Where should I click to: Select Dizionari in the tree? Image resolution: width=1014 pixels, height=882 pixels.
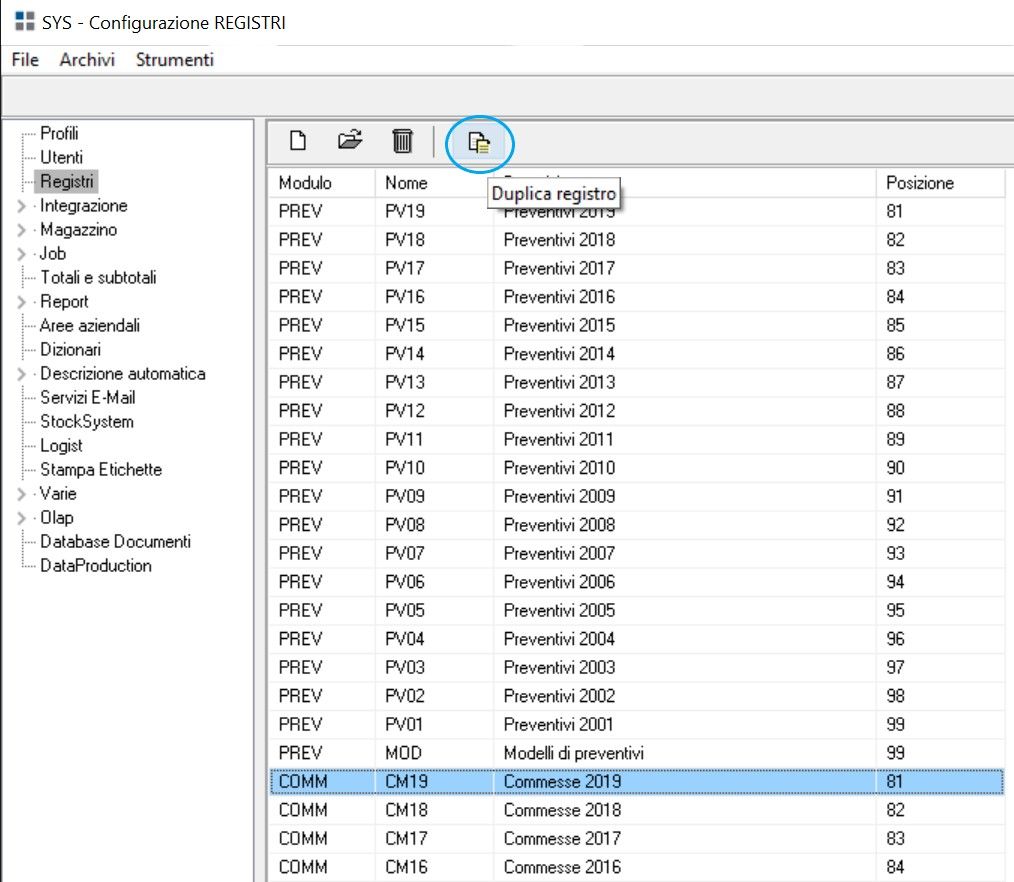(x=70, y=349)
